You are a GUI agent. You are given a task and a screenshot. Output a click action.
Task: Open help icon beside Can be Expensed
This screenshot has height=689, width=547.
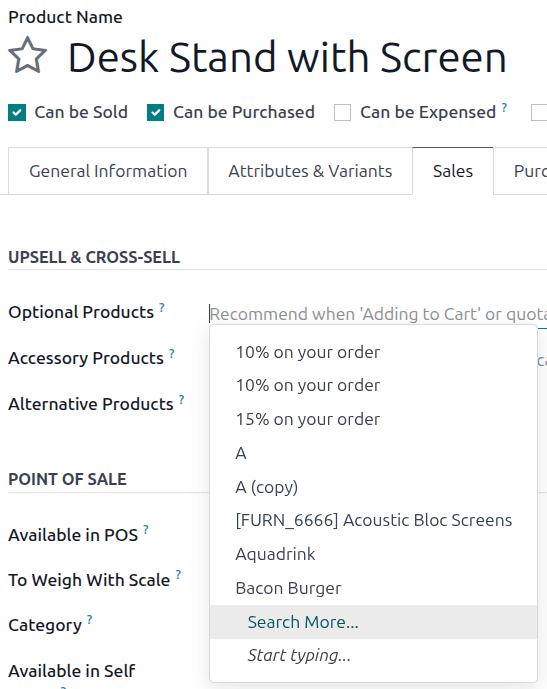click(504, 107)
